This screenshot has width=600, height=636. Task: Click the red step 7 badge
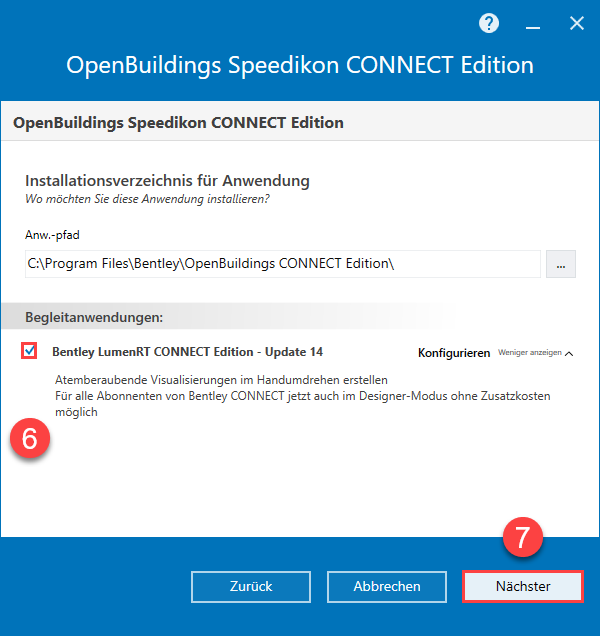point(521,538)
